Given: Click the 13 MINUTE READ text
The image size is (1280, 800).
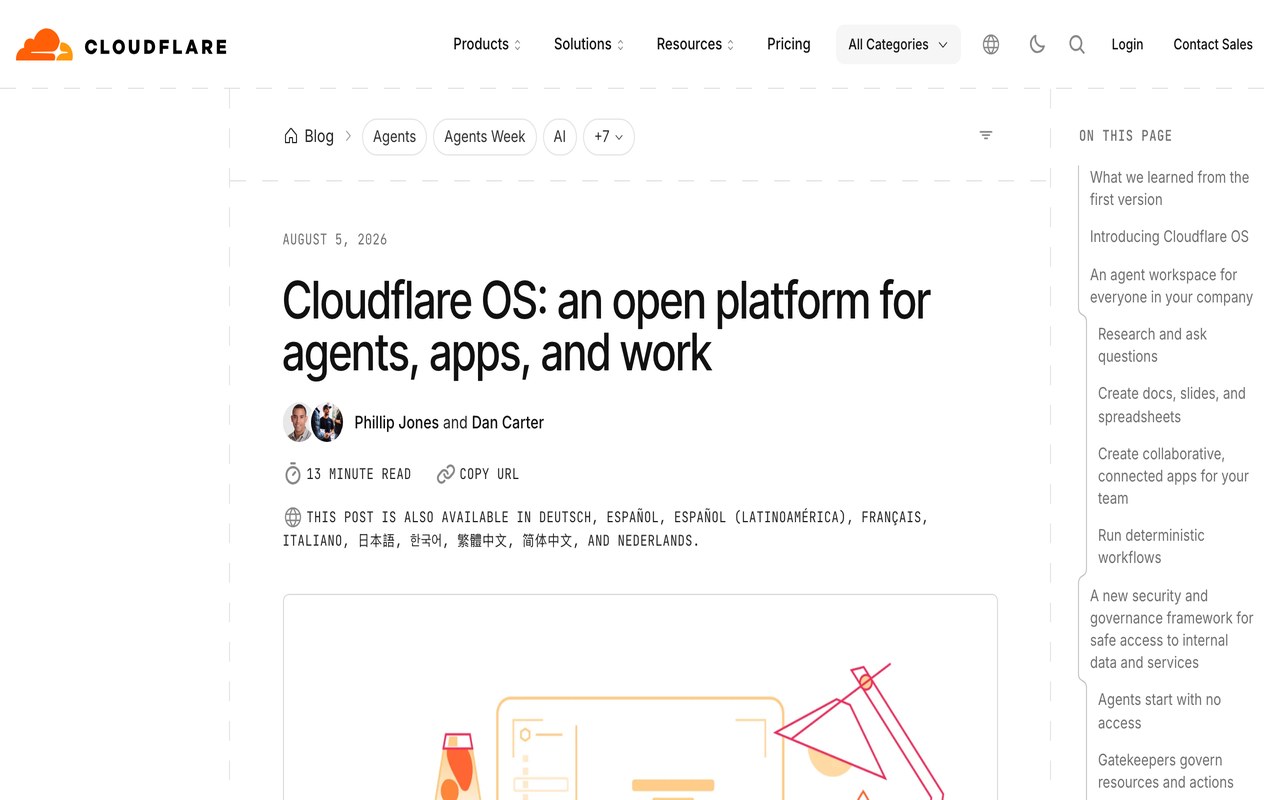Looking at the screenshot, I should pyautogui.click(x=359, y=474).
